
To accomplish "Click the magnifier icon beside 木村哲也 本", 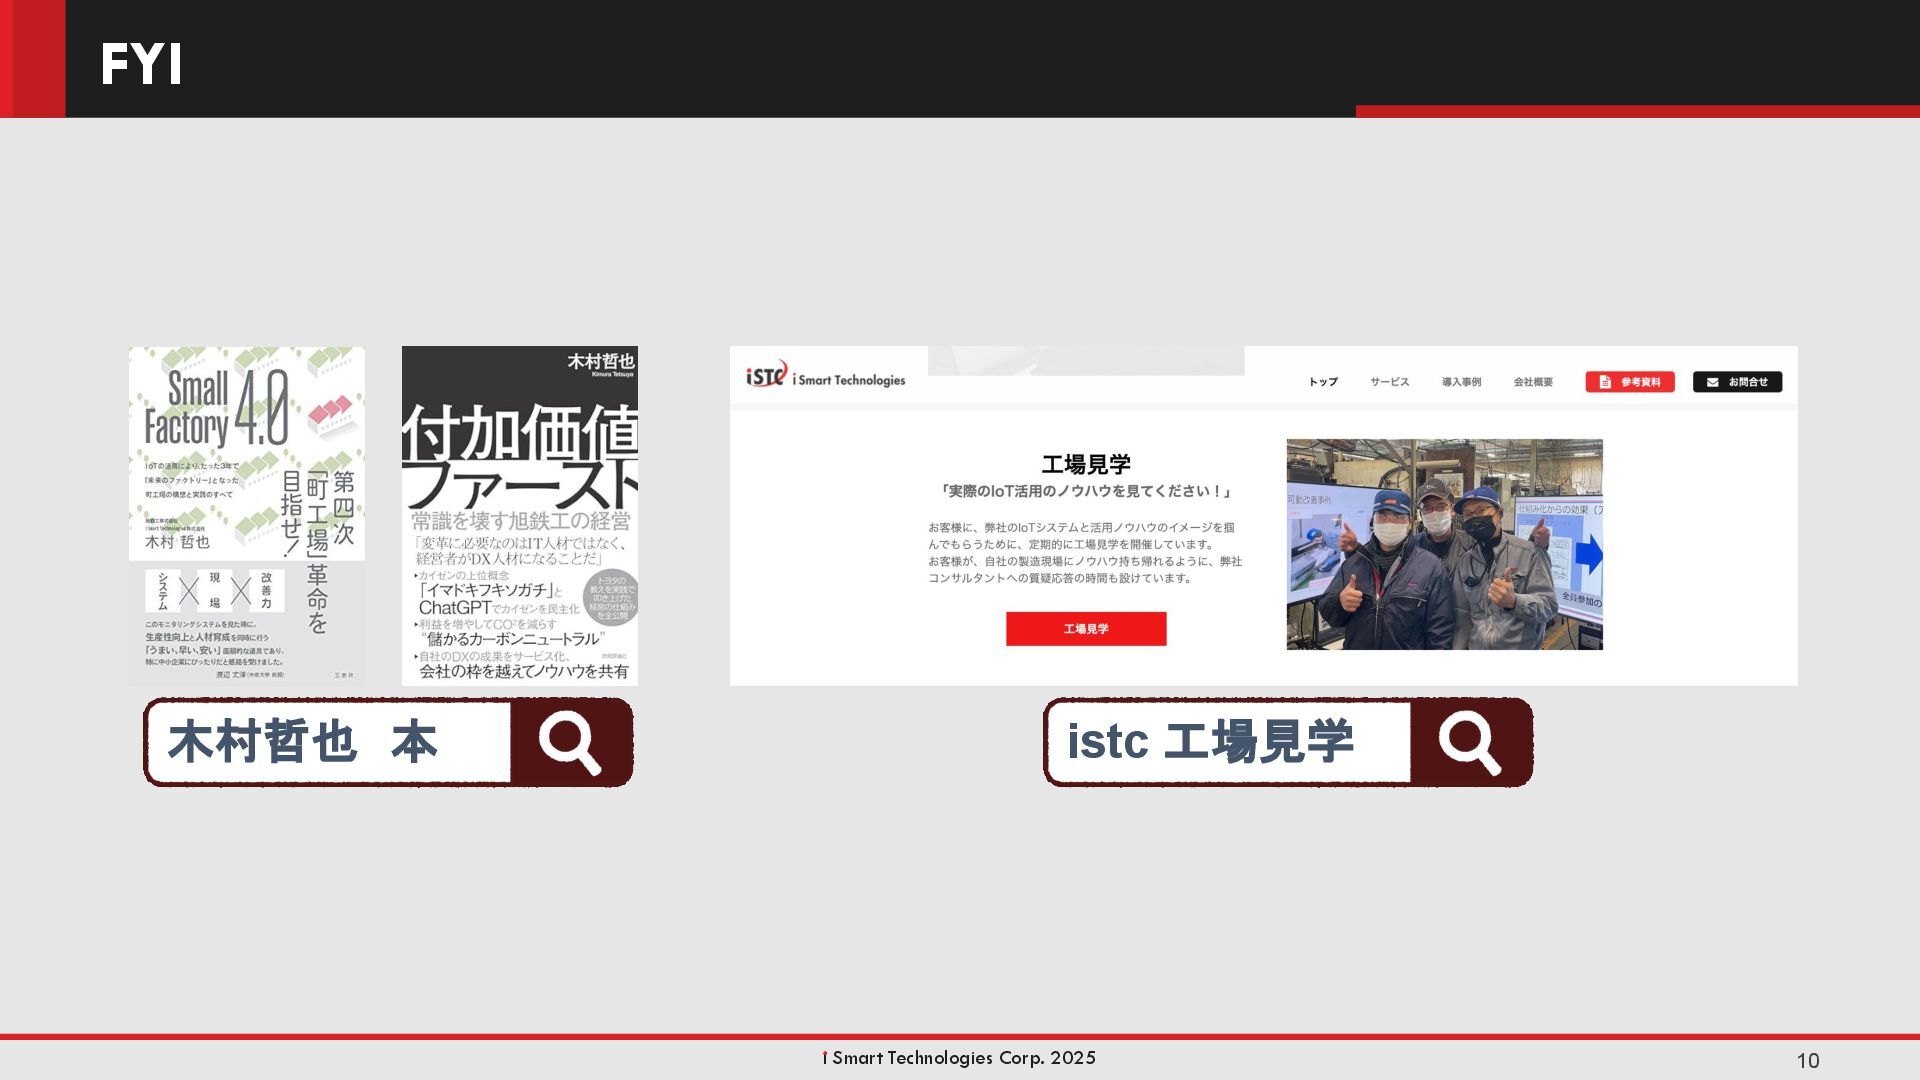I will point(570,742).
